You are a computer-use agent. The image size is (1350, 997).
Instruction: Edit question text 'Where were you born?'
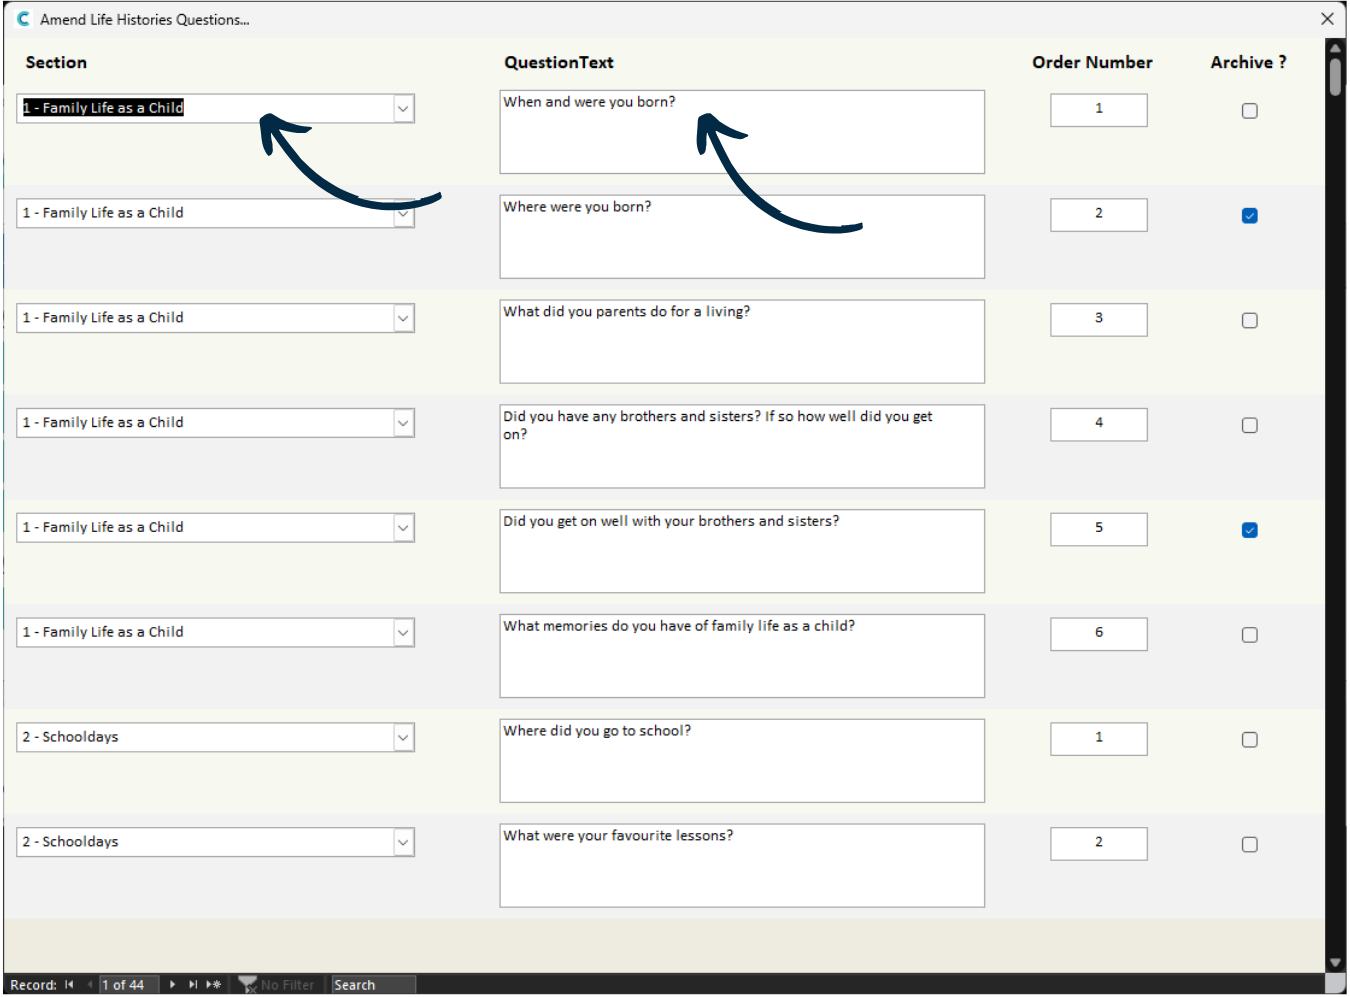click(742, 237)
